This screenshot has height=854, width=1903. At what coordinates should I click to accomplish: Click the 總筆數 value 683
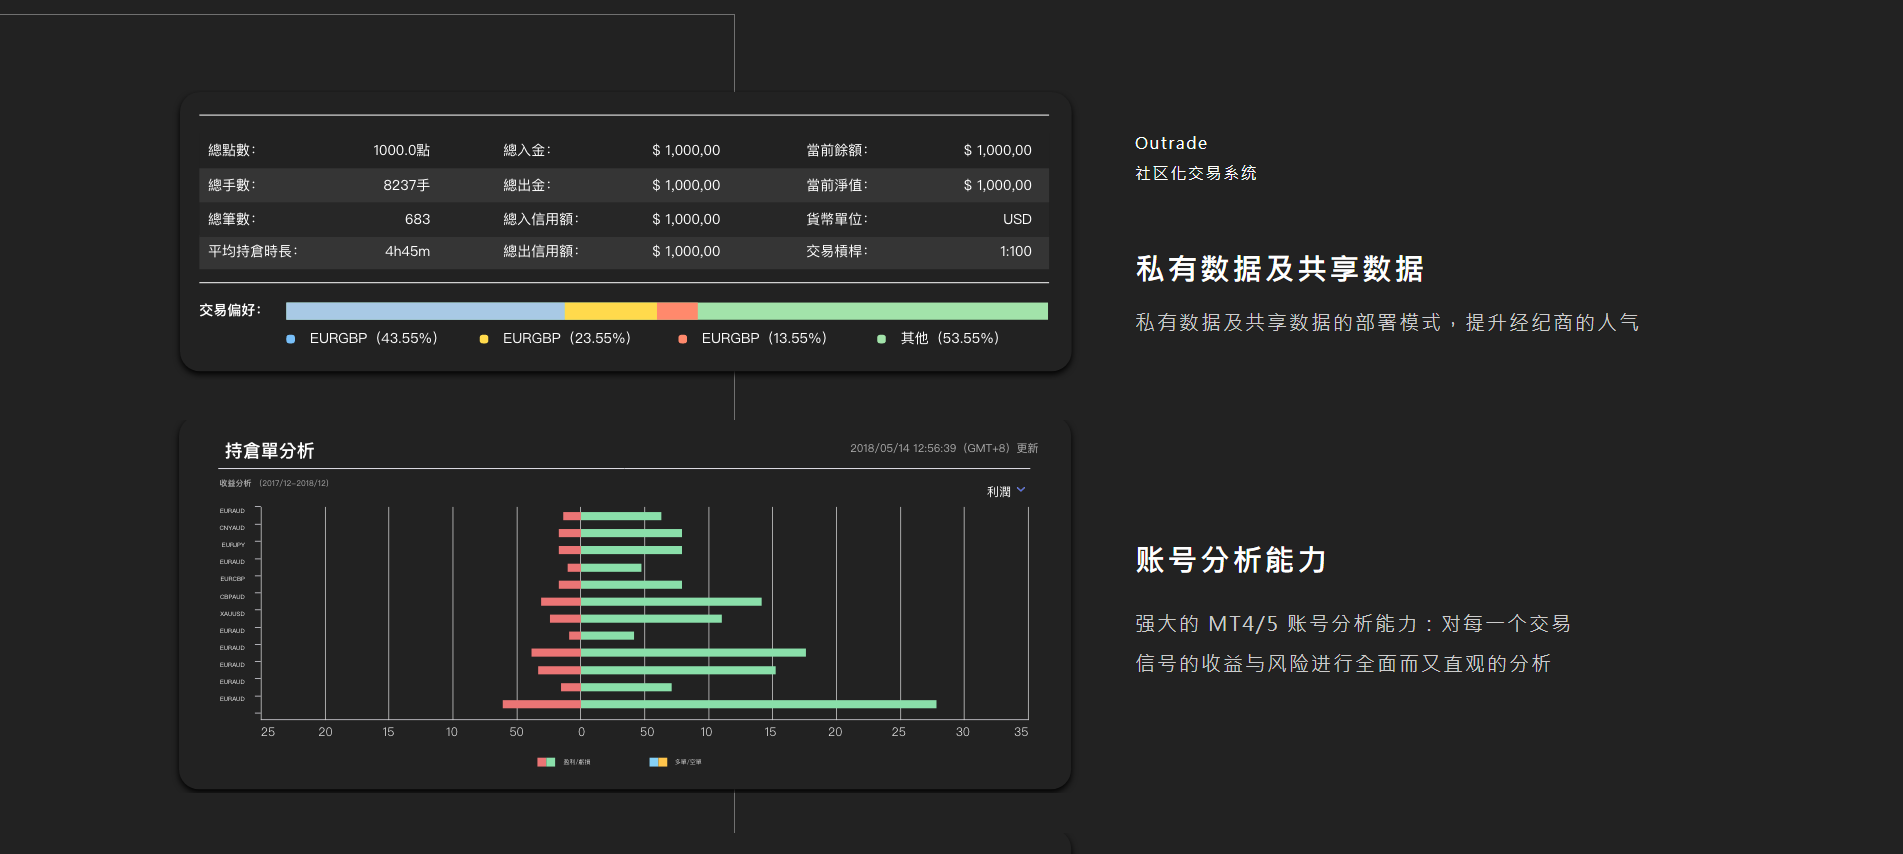point(418,219)
